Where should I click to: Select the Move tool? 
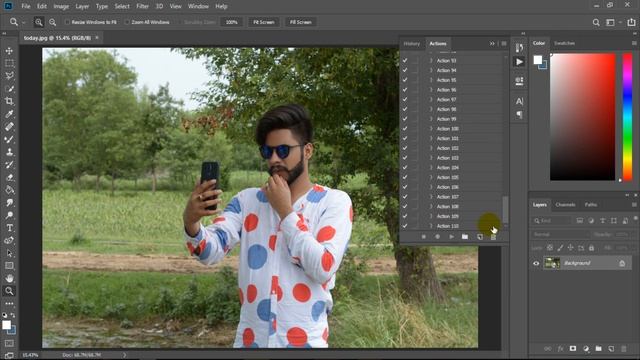tap(9, 51)
